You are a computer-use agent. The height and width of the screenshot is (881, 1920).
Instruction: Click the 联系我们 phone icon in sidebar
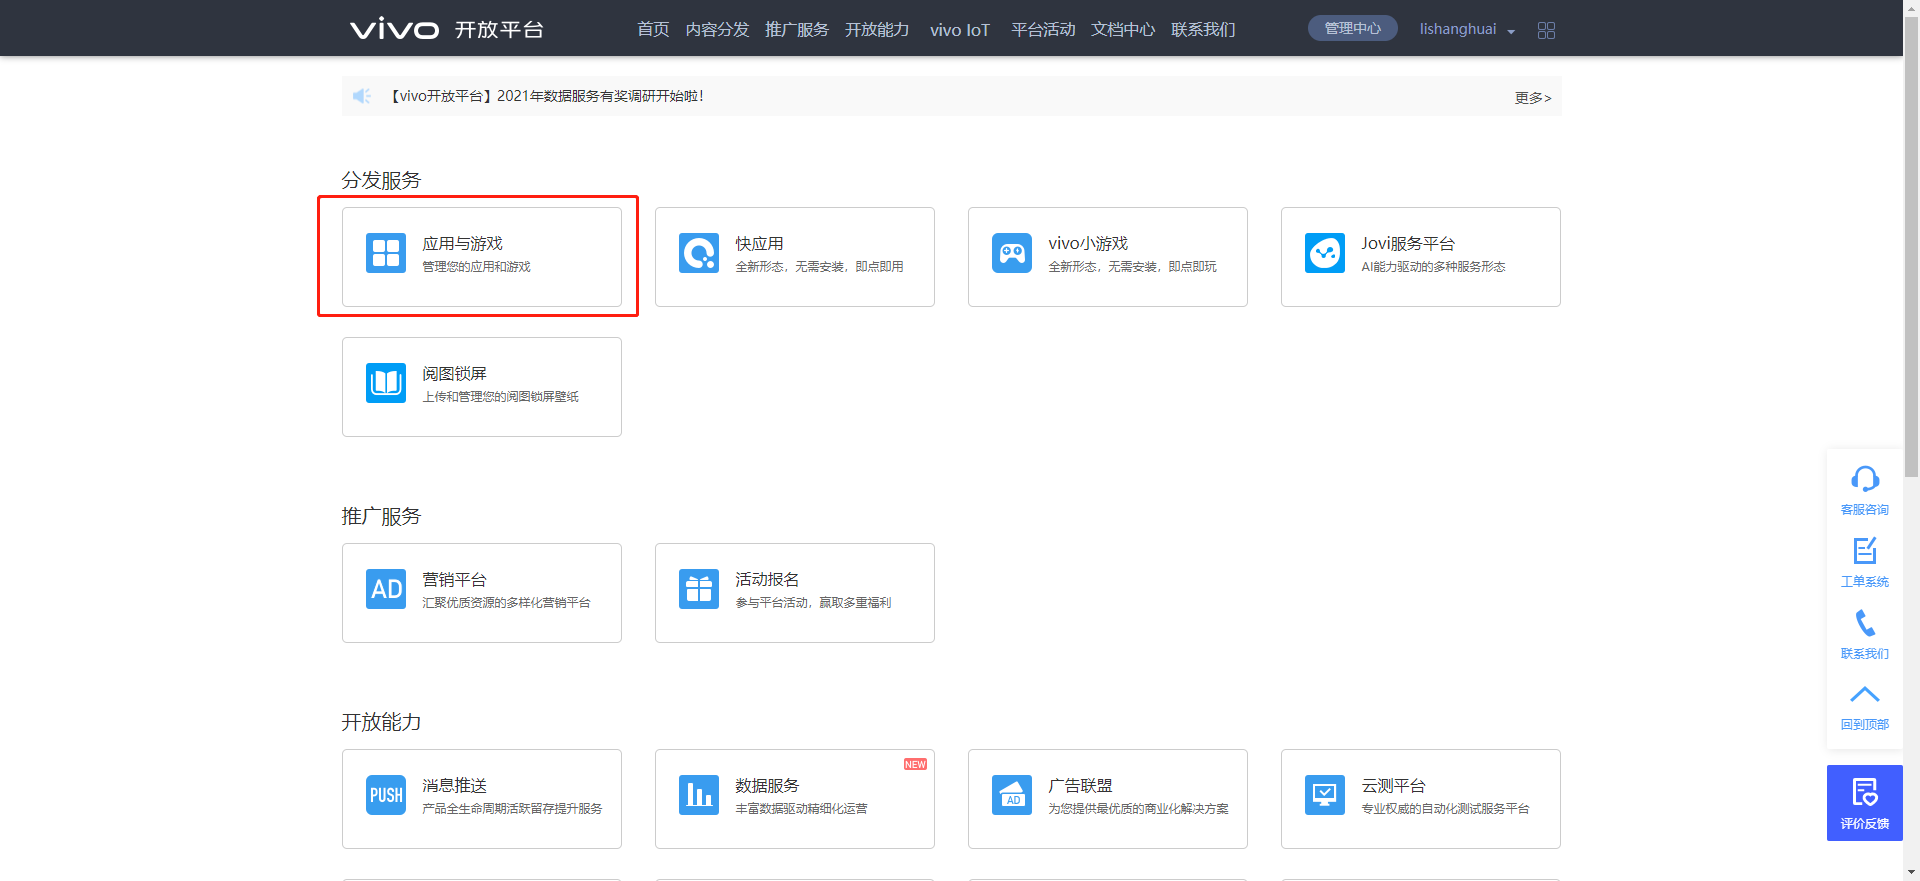[x=1865, y=623]
